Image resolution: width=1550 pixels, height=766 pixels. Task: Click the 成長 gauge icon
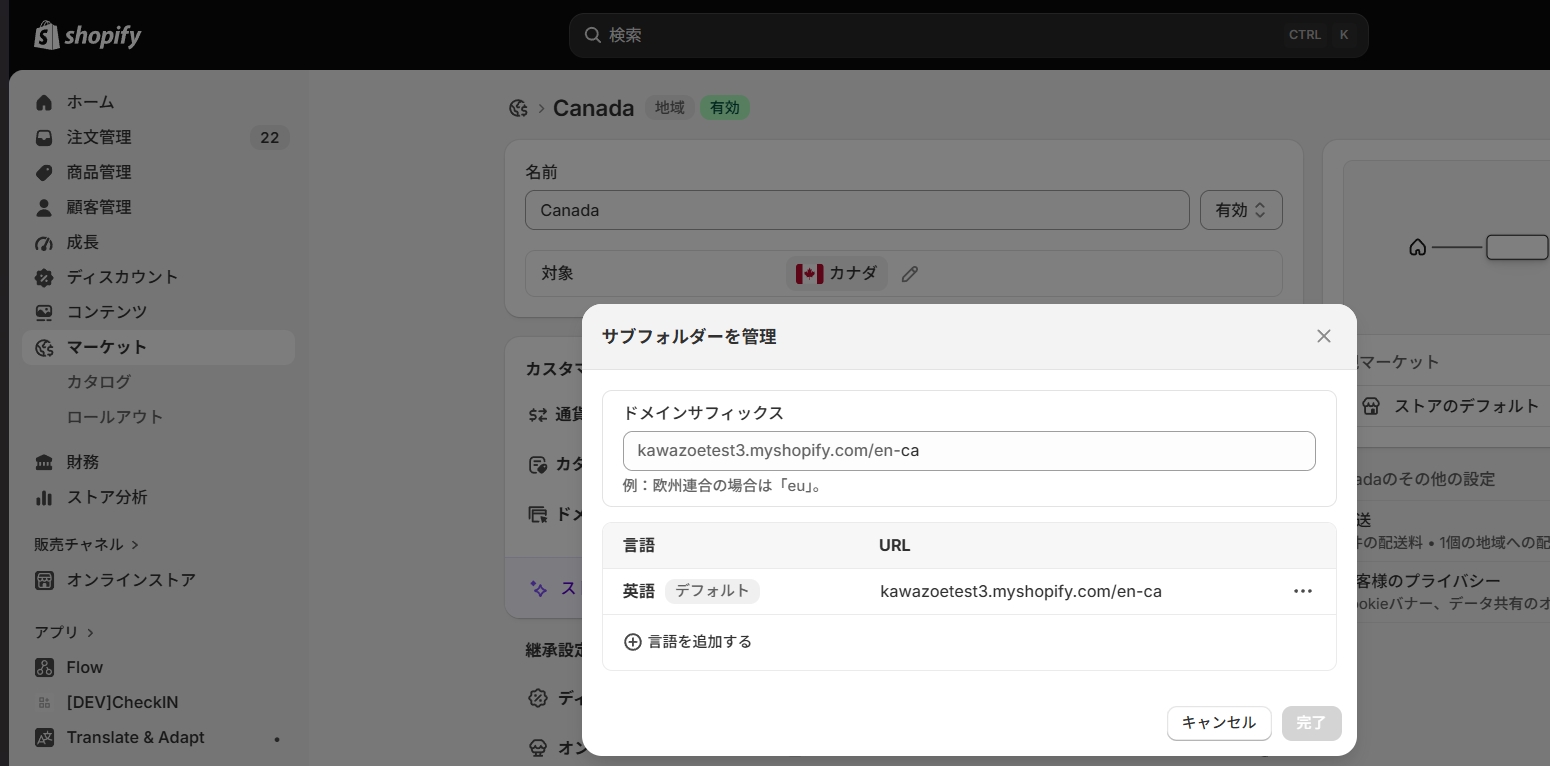pyautogui.click(x=44, y=242)
